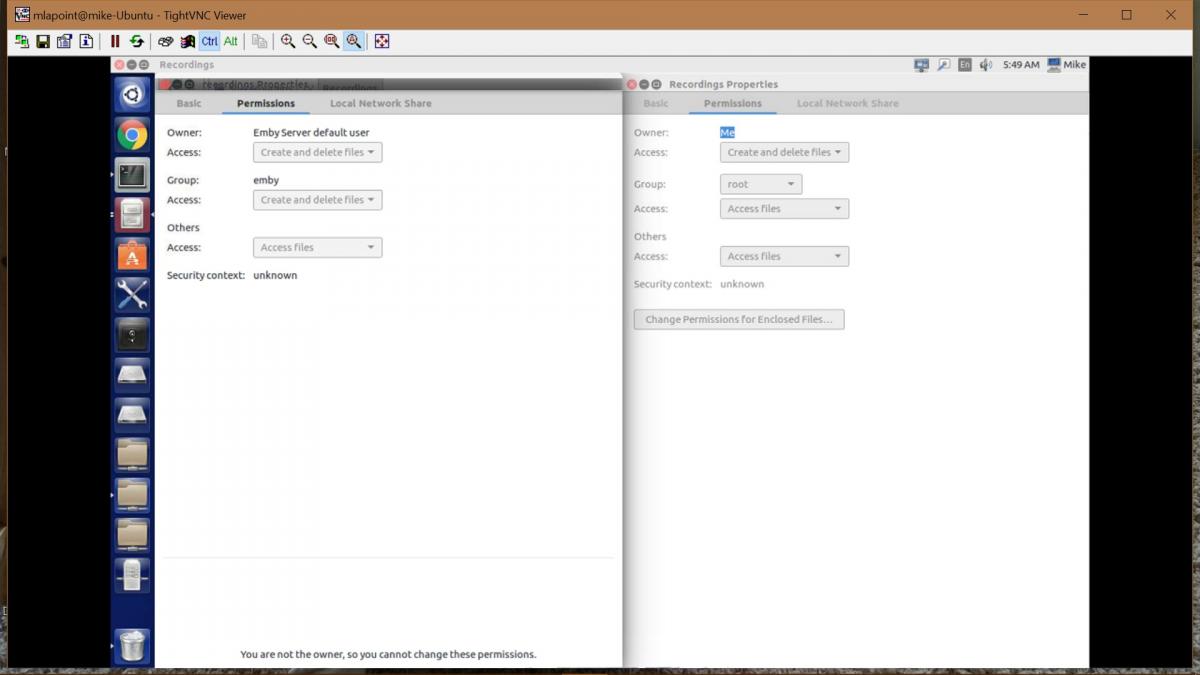The image size is (1200, 675).
Task: Click the New Connection toolbar icon
Action: tap(21, 41)
